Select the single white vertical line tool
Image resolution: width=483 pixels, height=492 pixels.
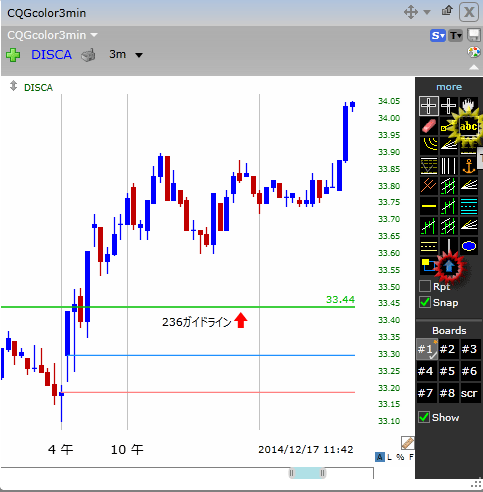click(448, 245)
